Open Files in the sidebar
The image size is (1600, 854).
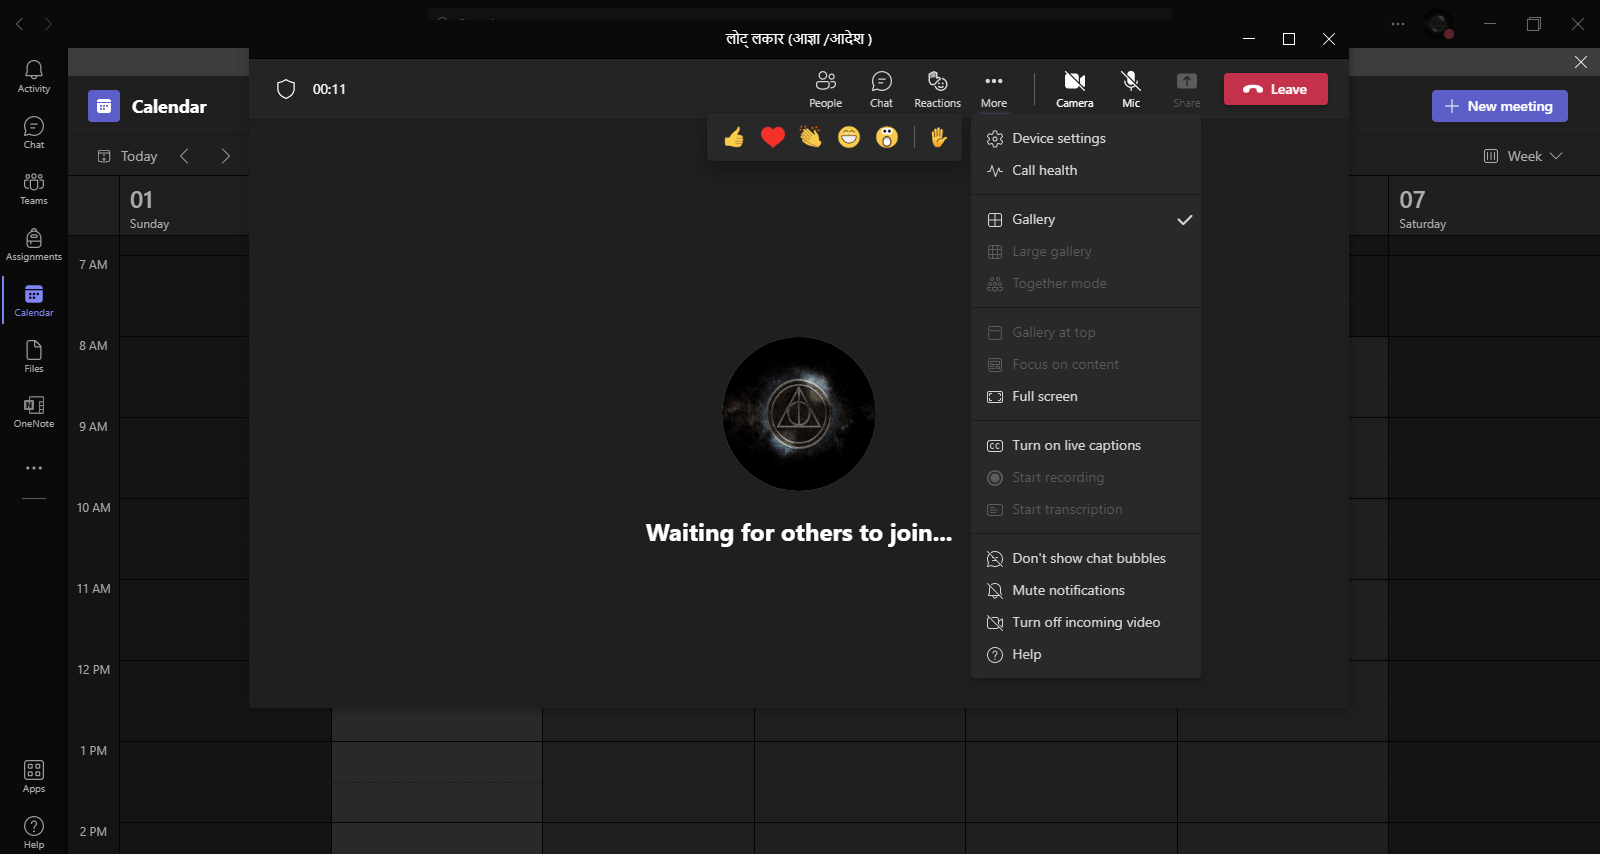pyautogui.click(x=34, y=356)
